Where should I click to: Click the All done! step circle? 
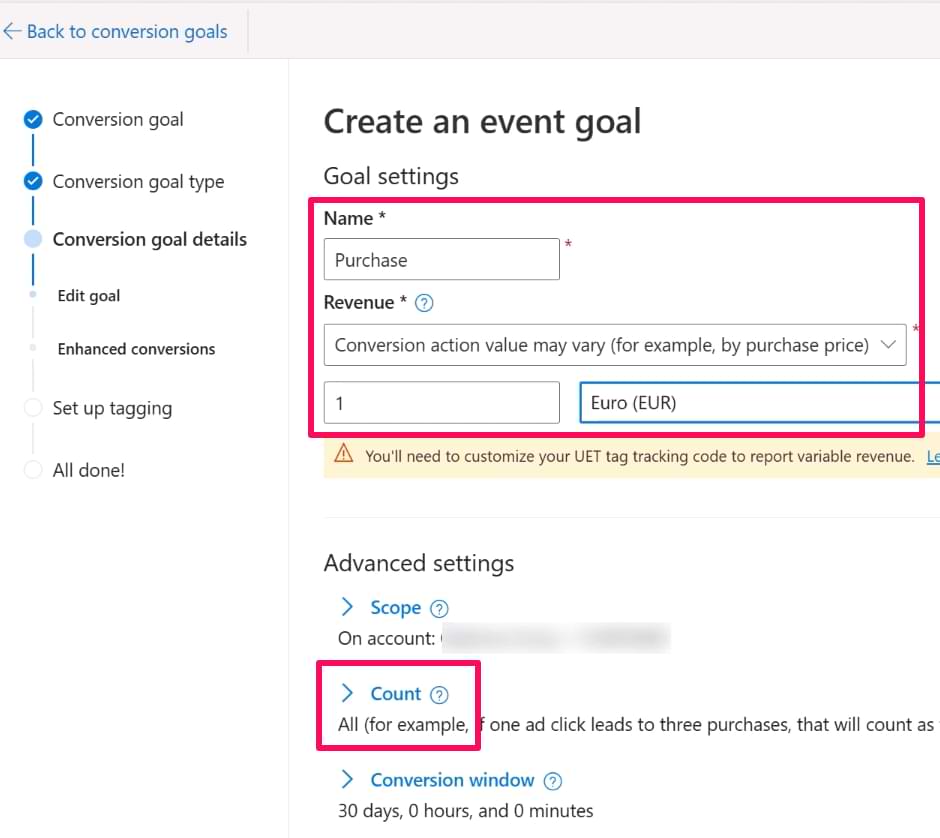coord(33,470)
